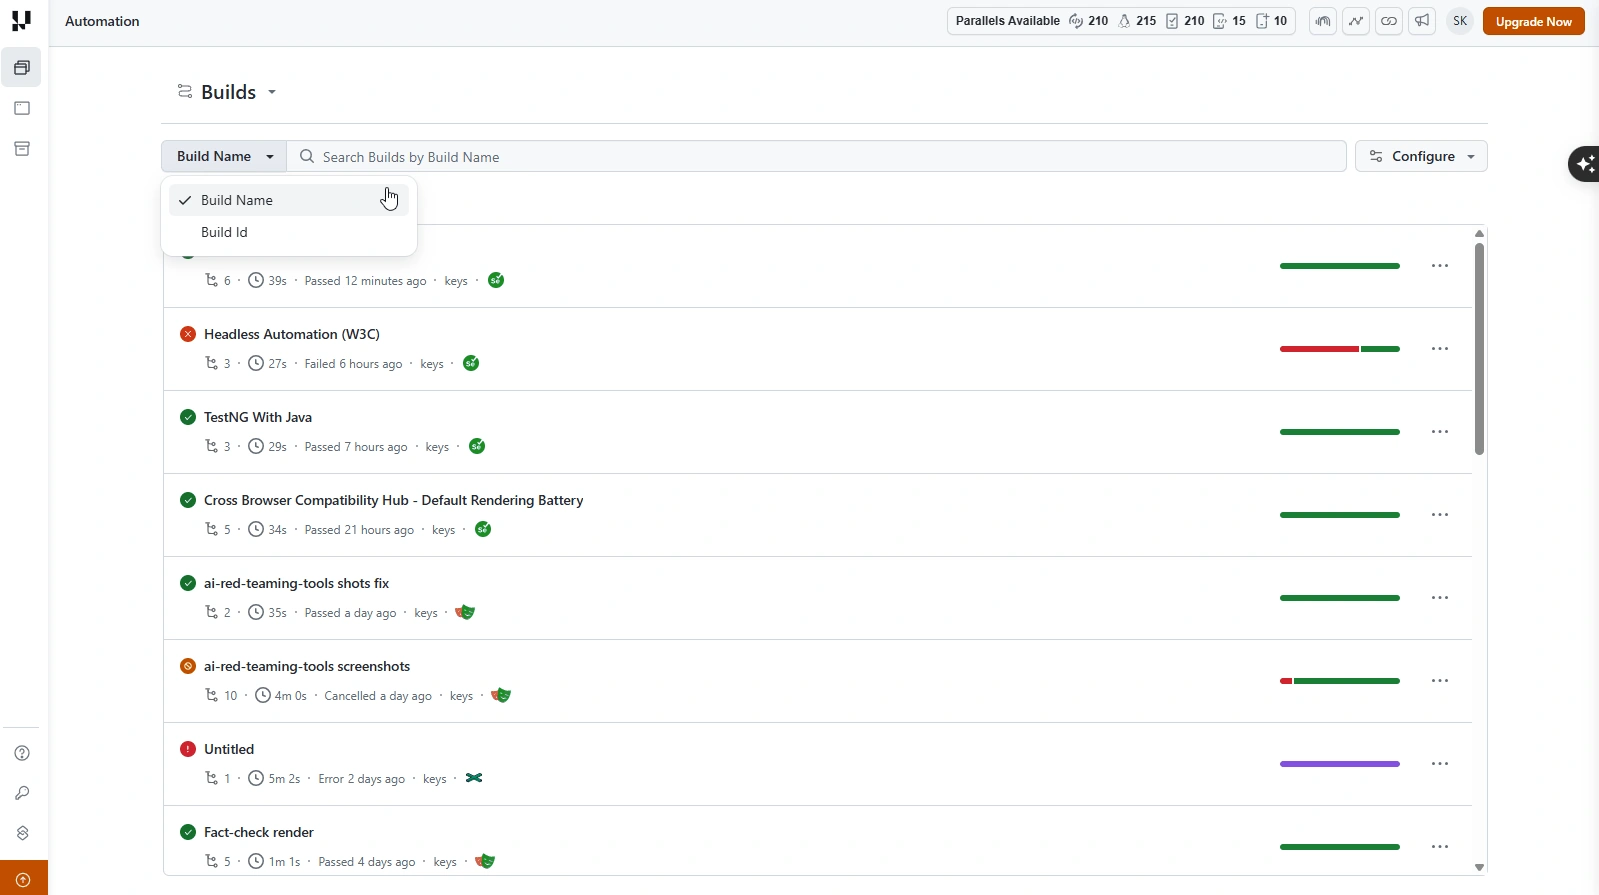Open Cross Browser Compatibility Hub build

(394, 500)
